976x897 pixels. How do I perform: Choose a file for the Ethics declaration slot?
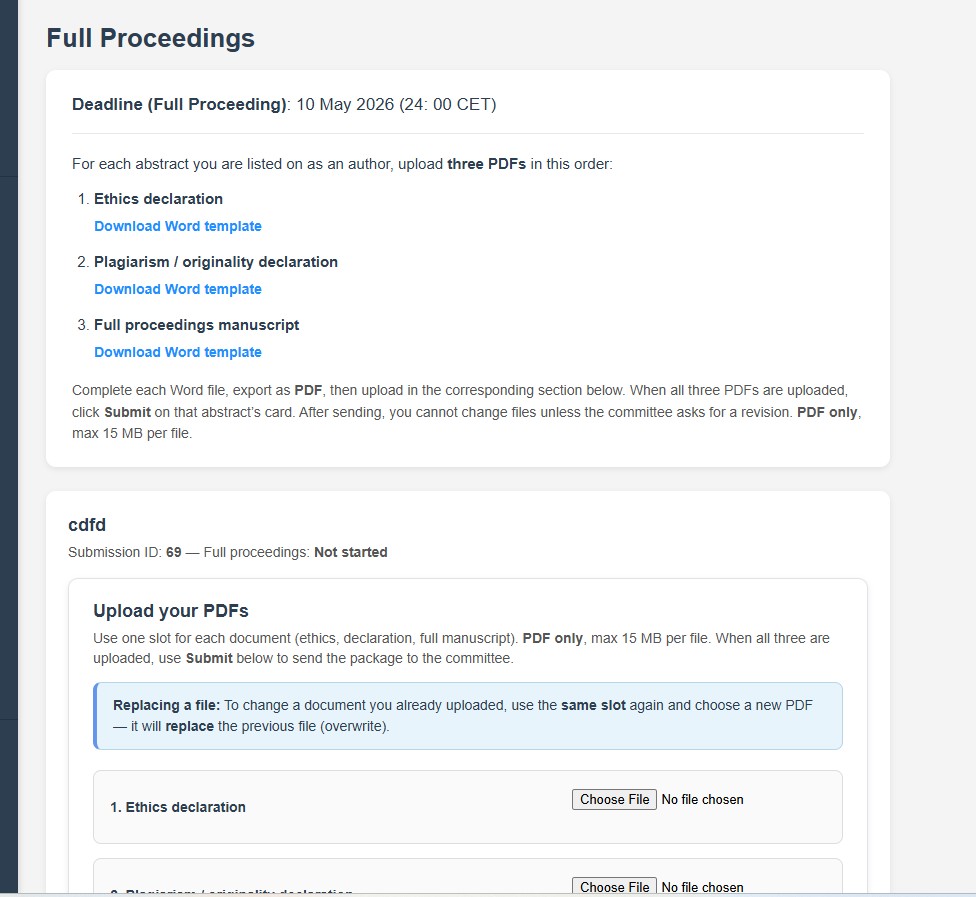point(614,799)
